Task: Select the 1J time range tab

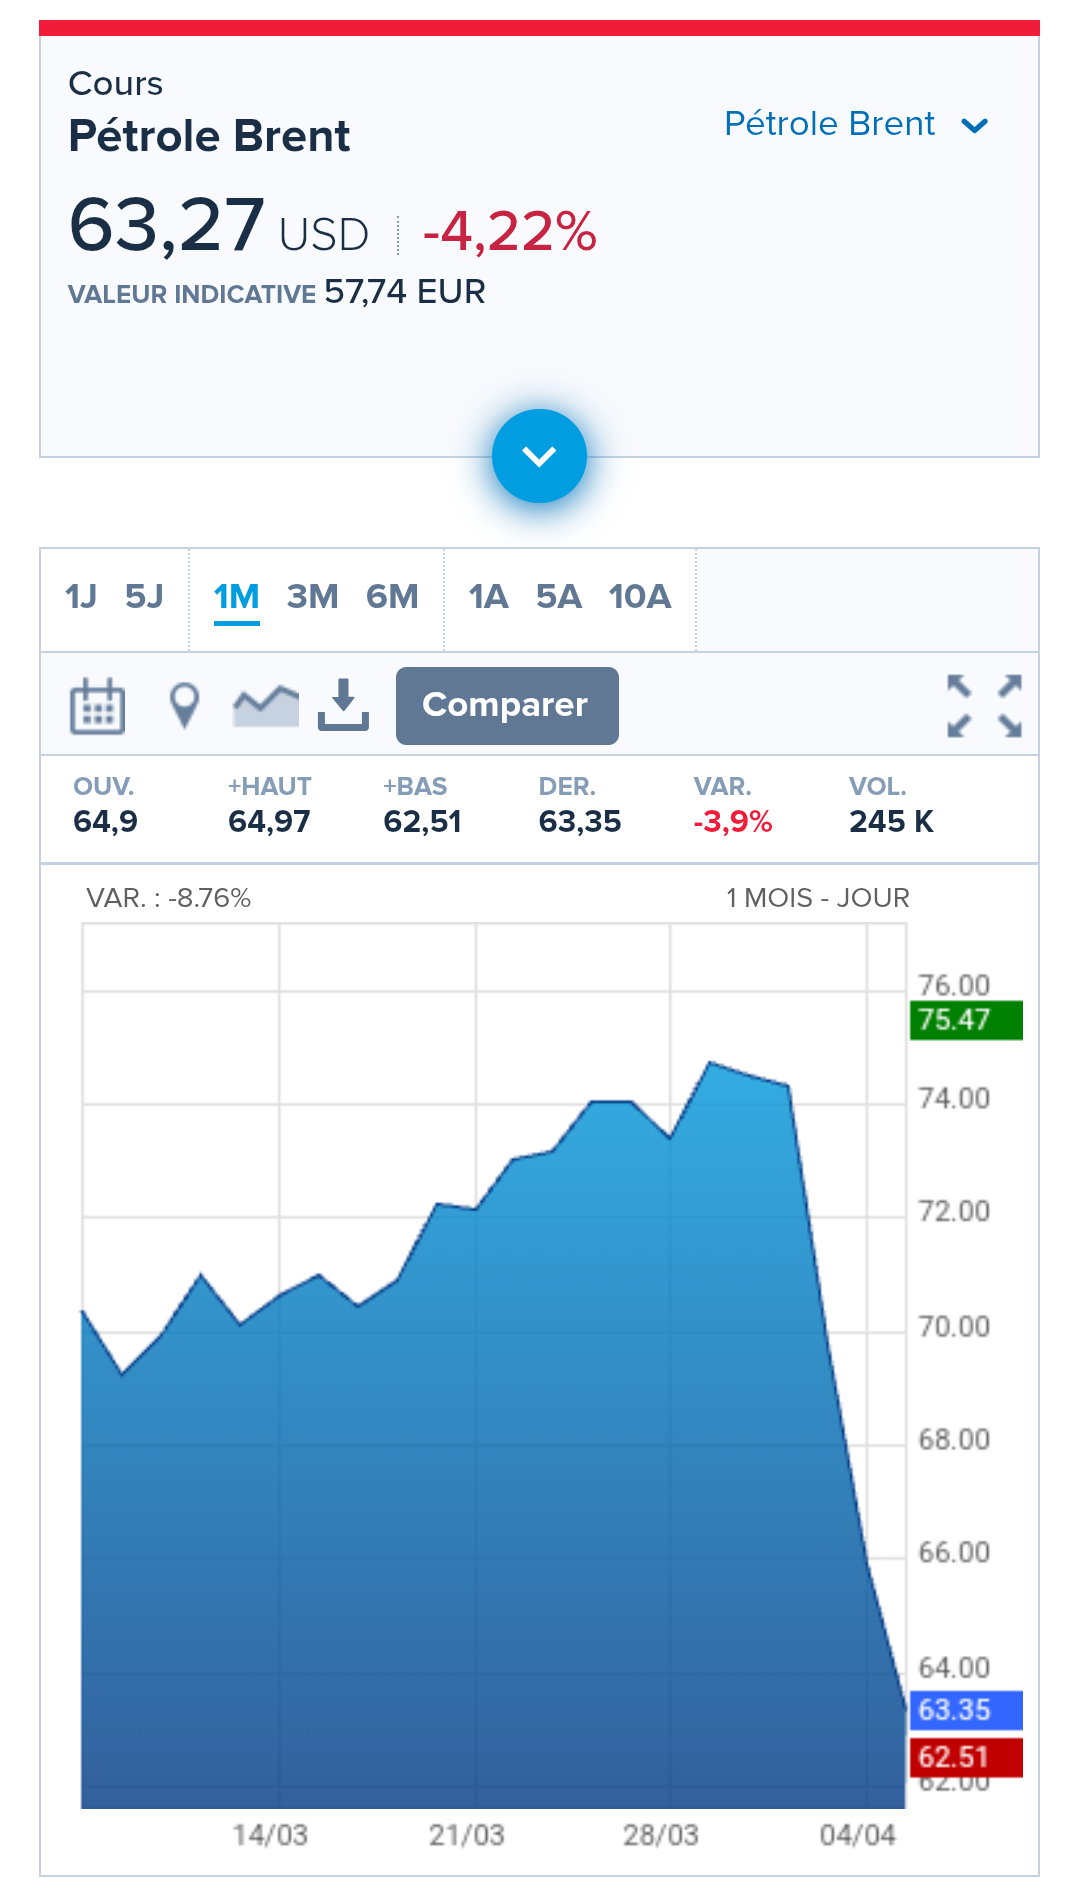Action: 81,597
